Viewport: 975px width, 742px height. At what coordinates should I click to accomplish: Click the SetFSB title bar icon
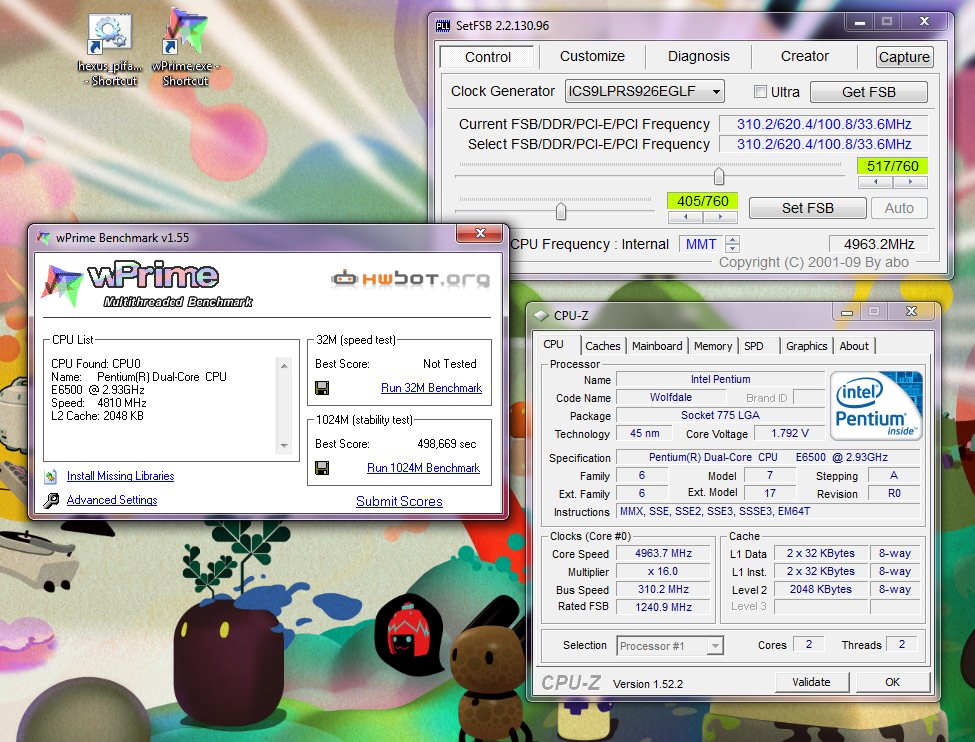(x=443, y=26)
